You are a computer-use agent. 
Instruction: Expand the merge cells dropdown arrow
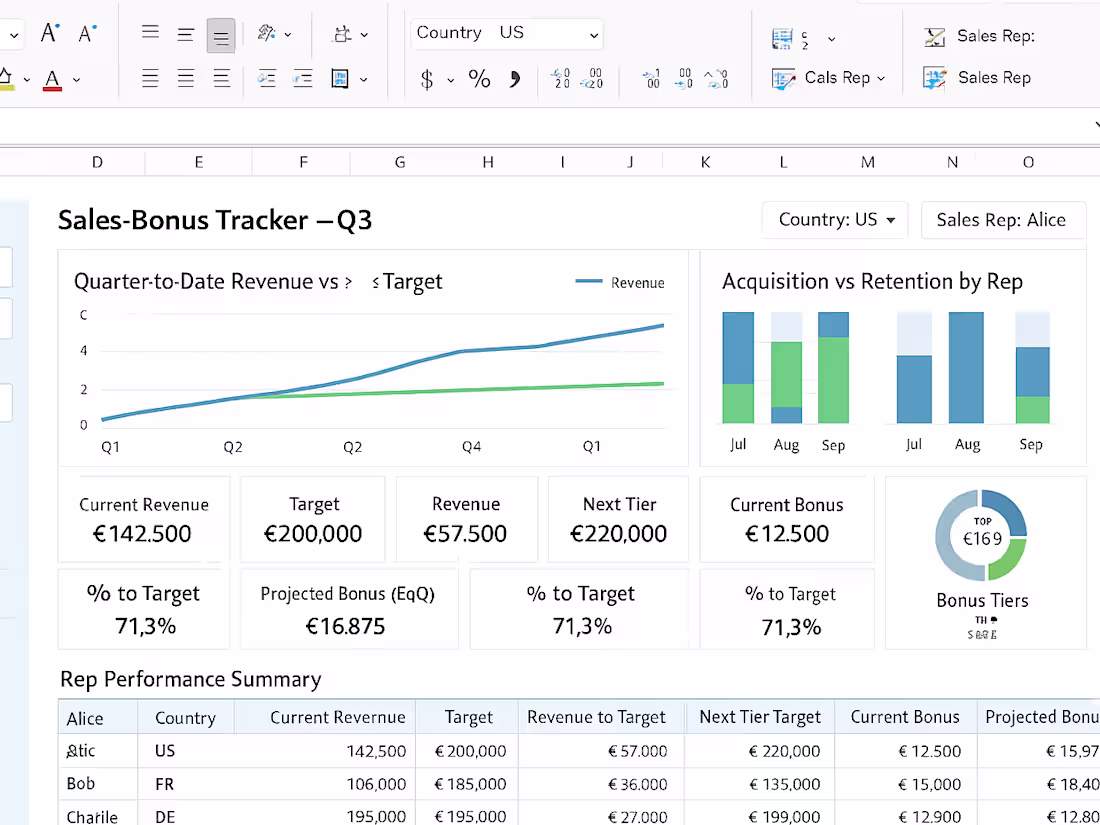click(363, 80)
